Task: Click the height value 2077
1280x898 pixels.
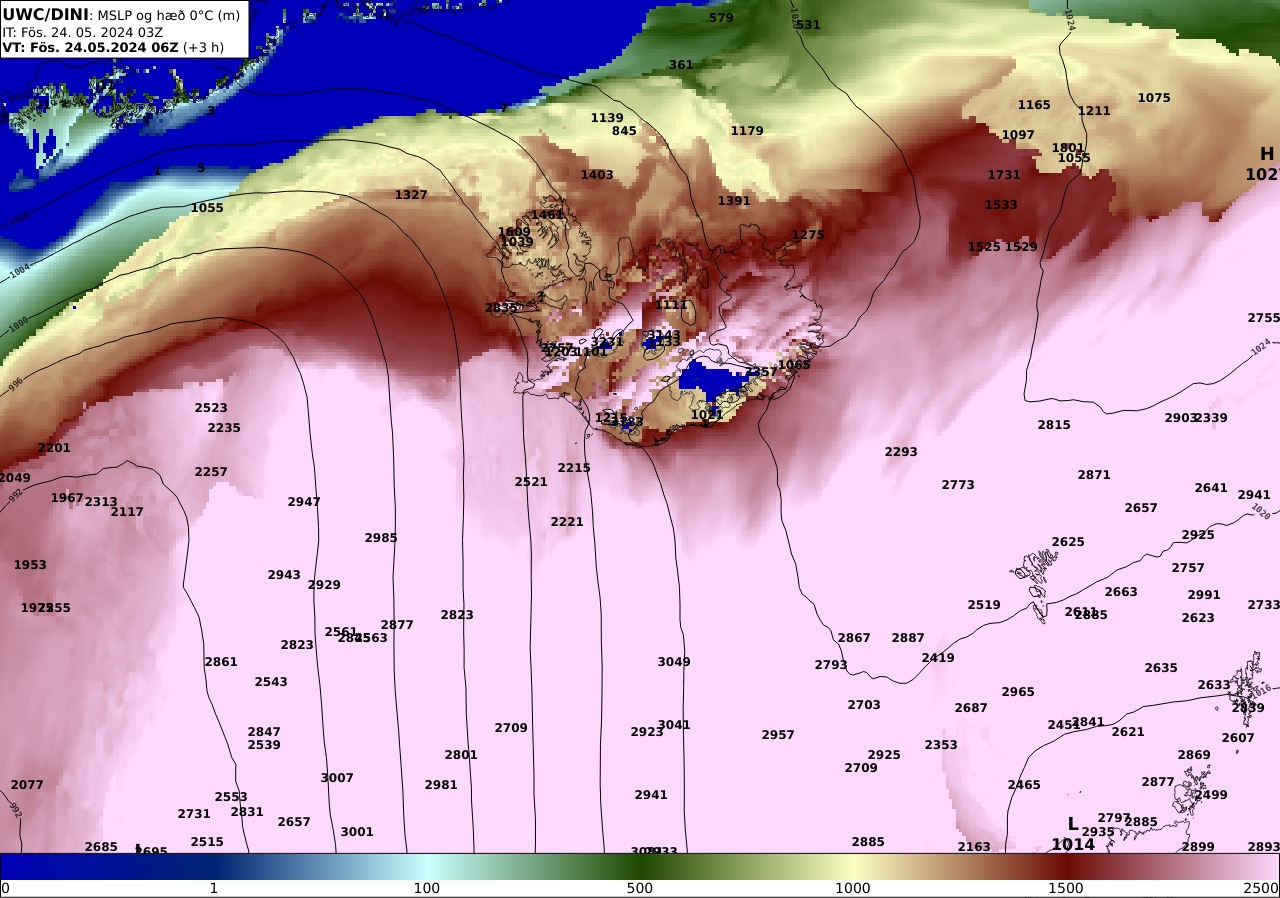Action: 27,785
